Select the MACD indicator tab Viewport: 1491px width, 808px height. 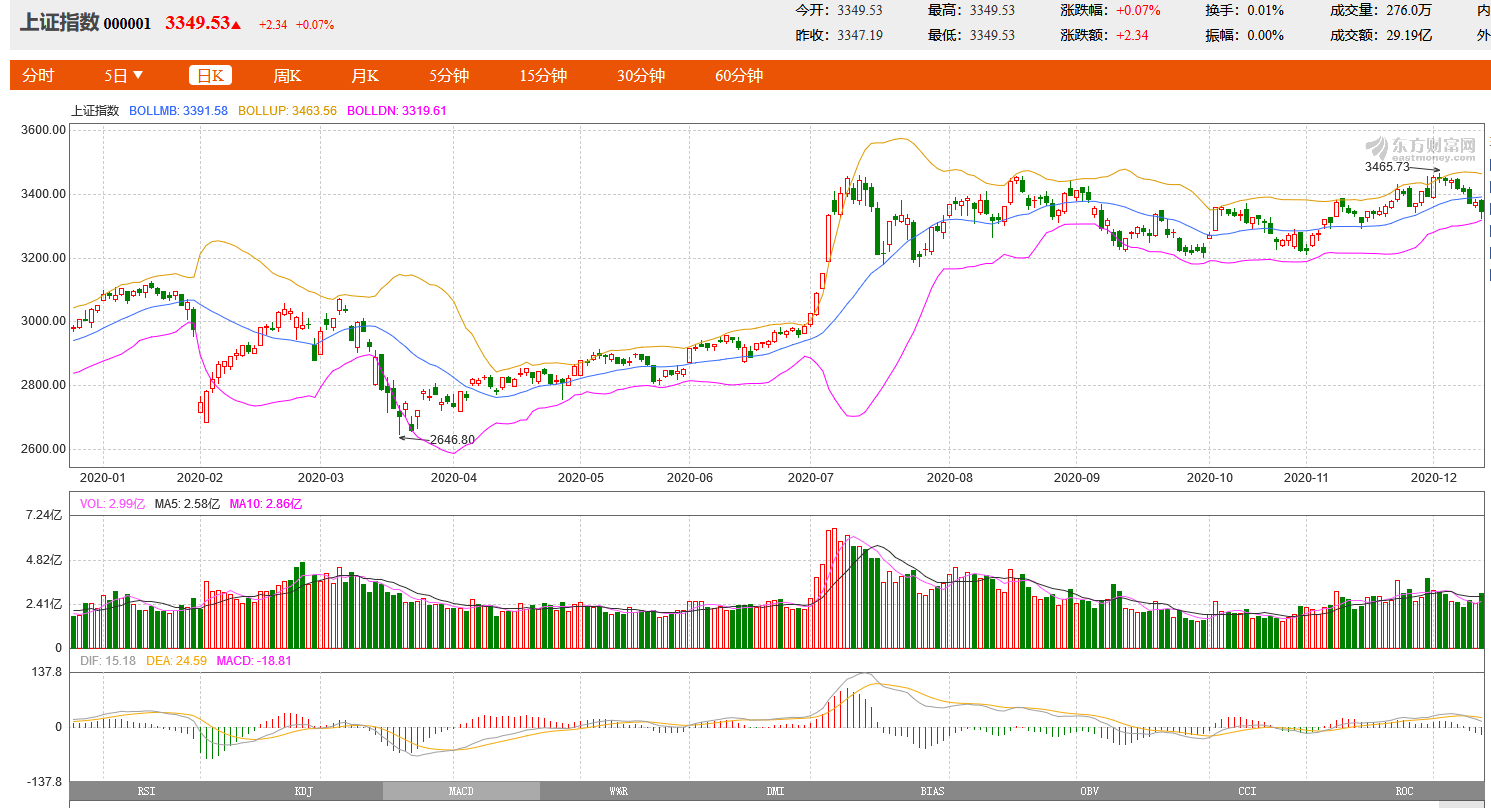[x=461, y=791]
